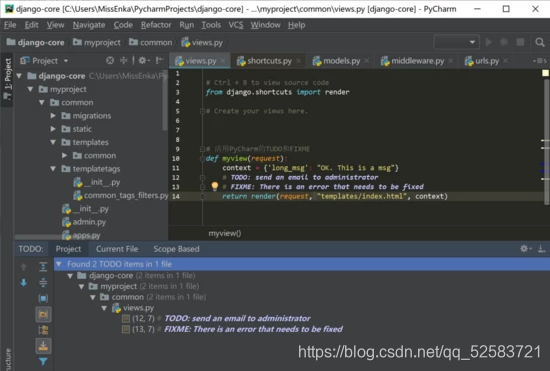Hide the Project tool window with the Hide icon
This screenshot has height=371, width=550.
(x=160, y=61)
